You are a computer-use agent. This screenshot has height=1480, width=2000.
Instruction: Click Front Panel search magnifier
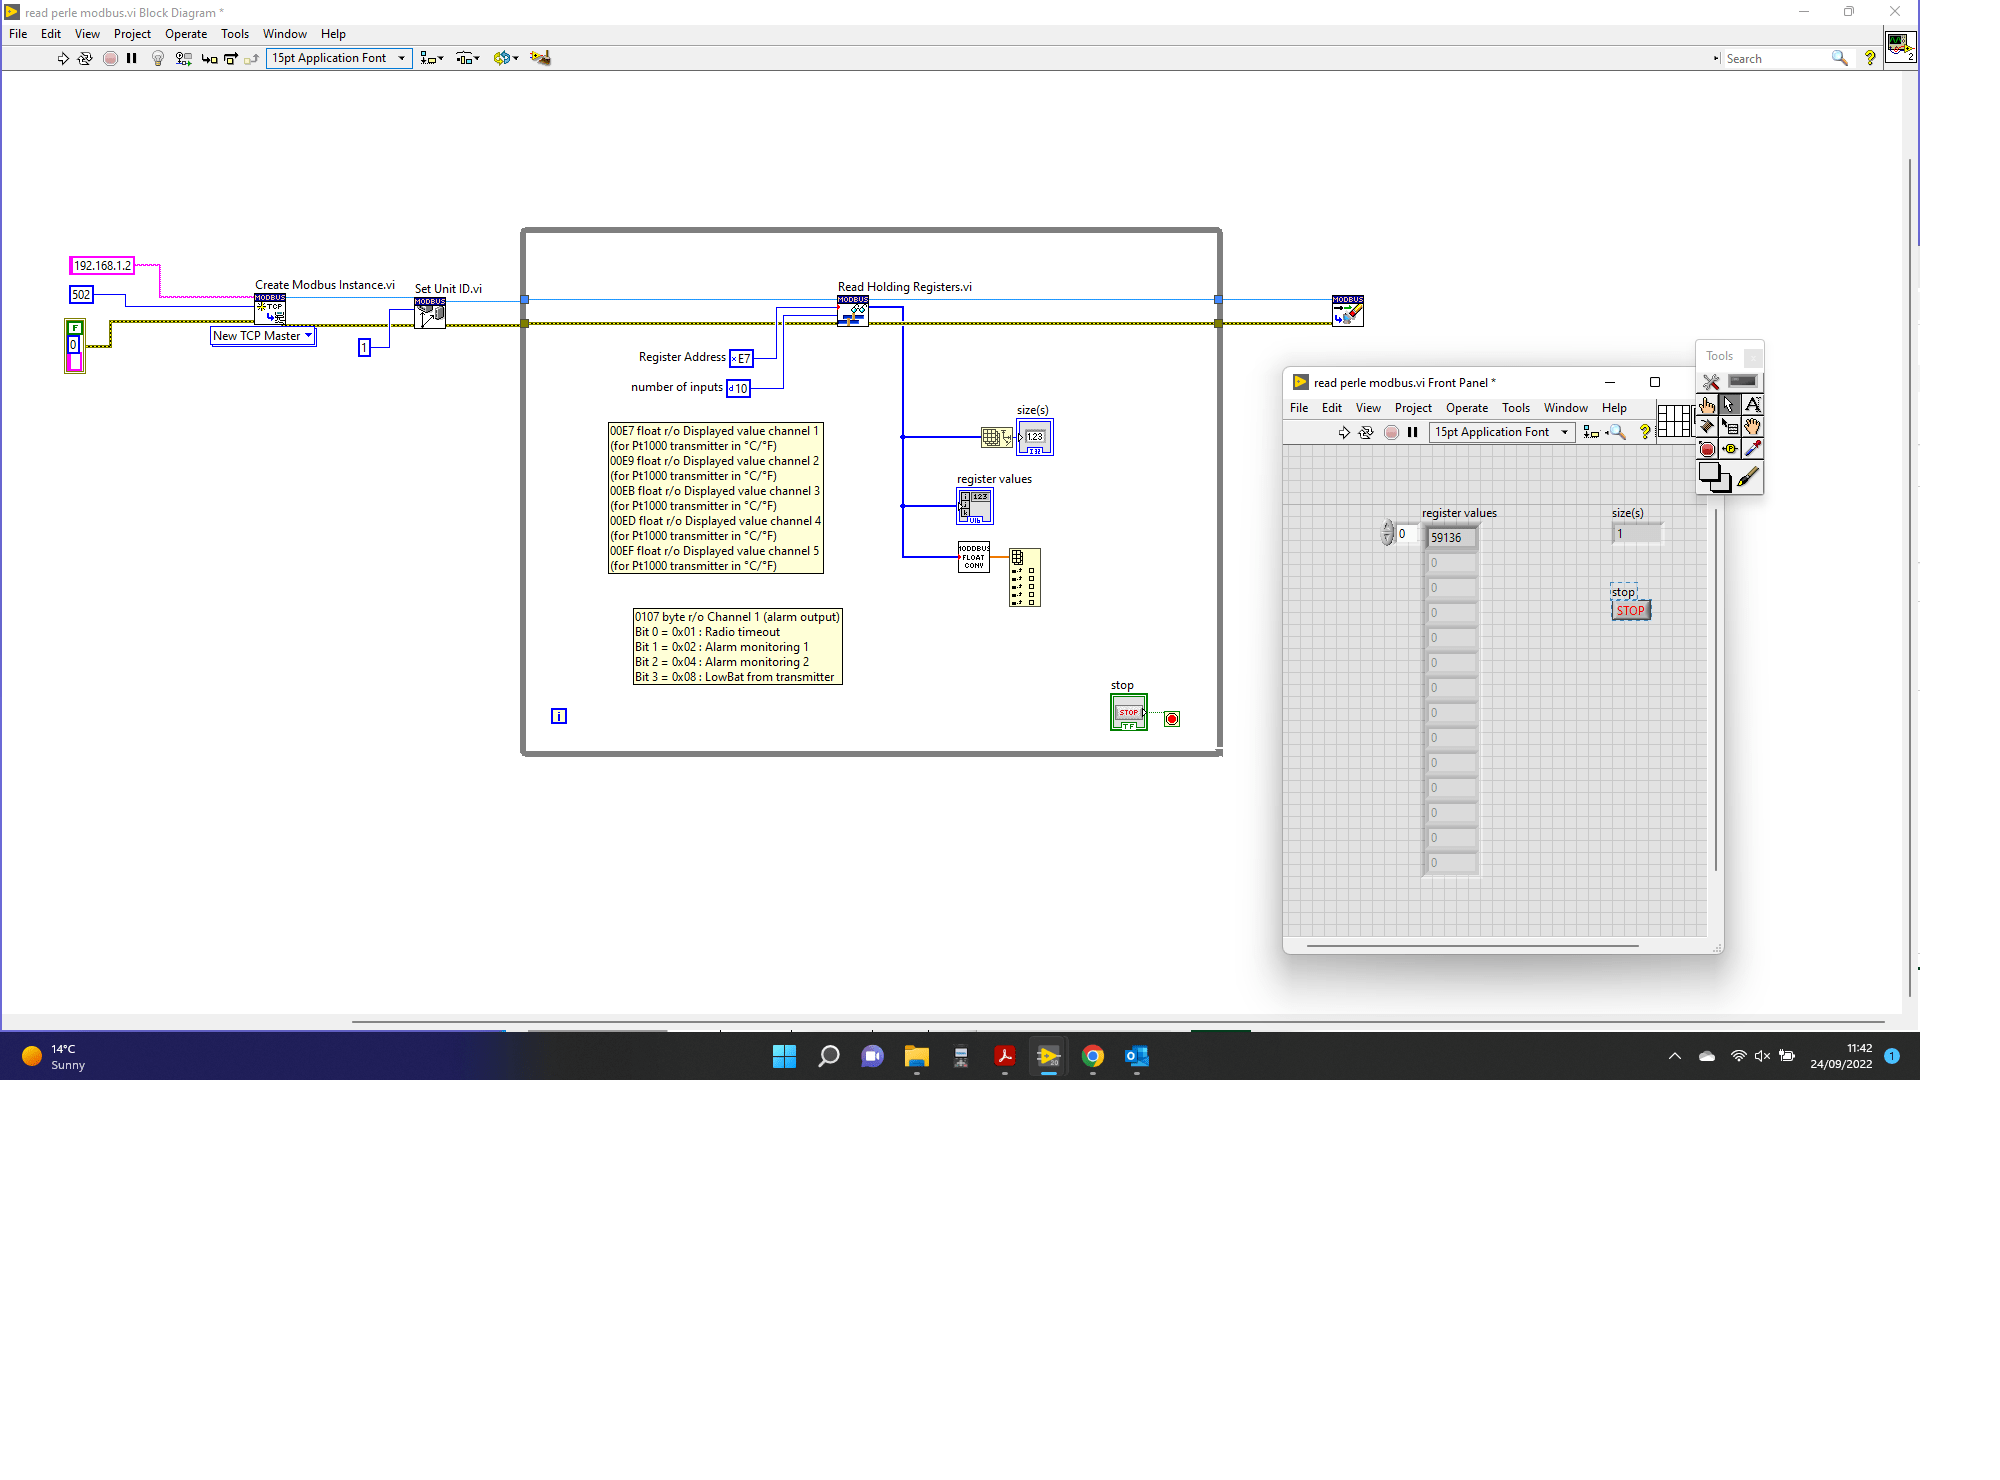(1616, 432)
